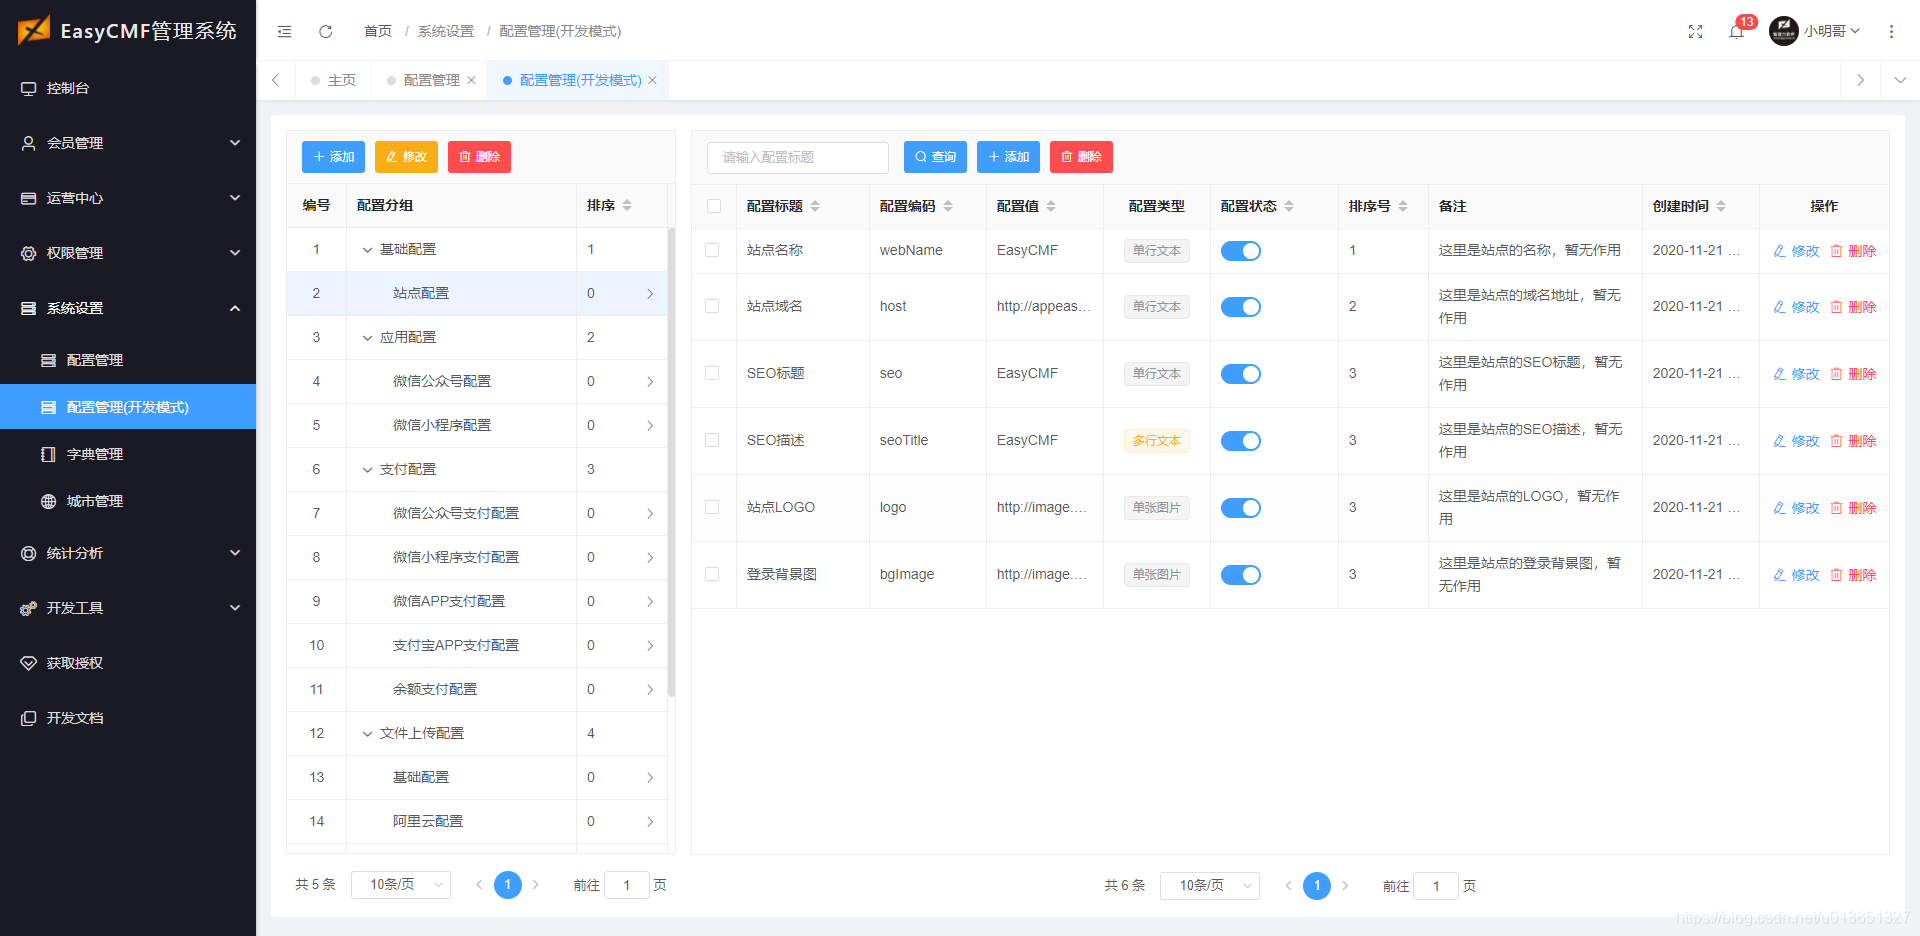Click the EasyCMF logo icon
Image resolution: width=1920 pixels, height=936 pixels.
(33, 30)
